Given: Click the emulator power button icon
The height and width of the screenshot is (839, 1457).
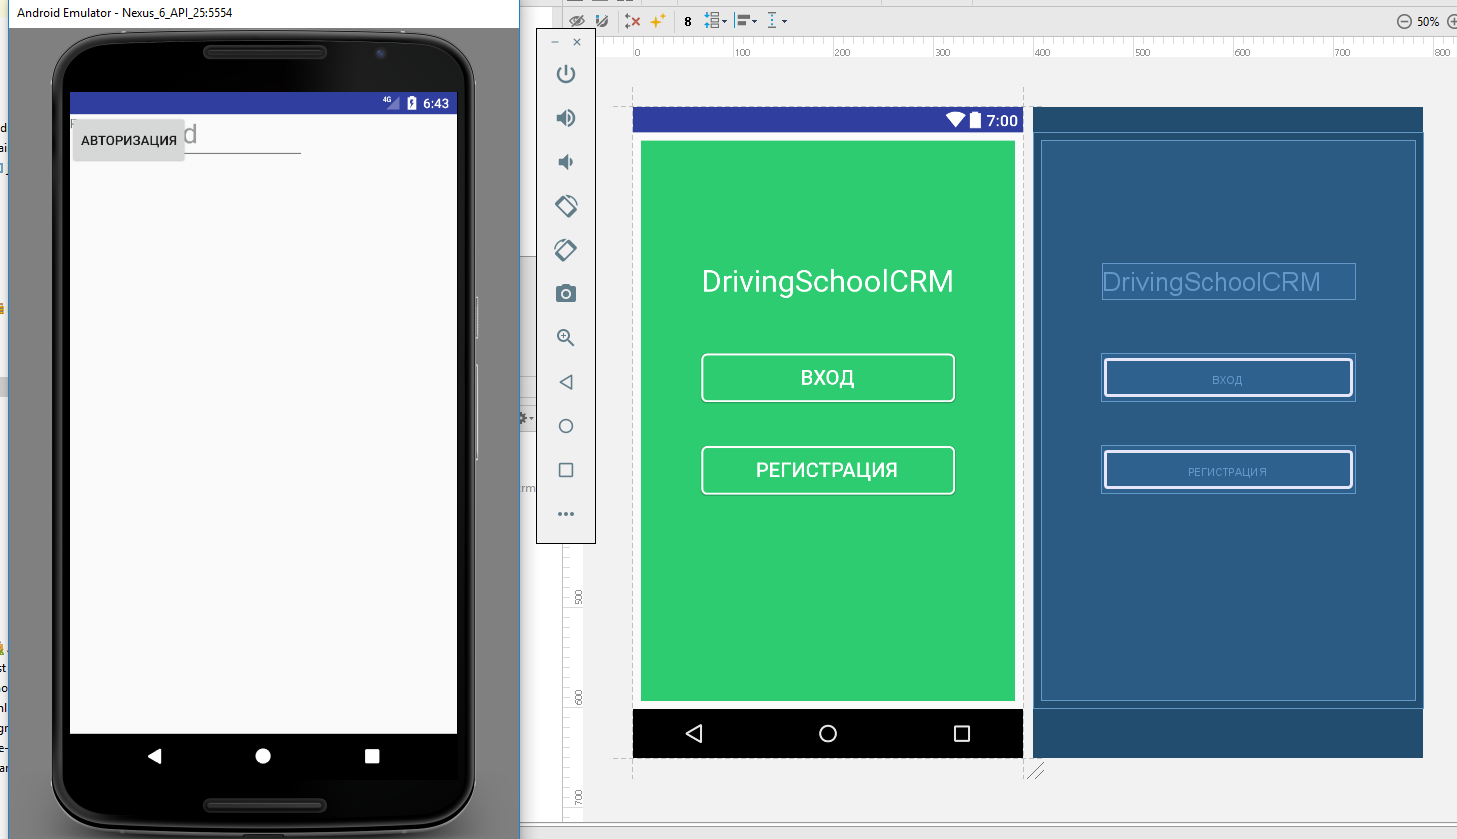Looking at the screenshot, I should (566, 74).
